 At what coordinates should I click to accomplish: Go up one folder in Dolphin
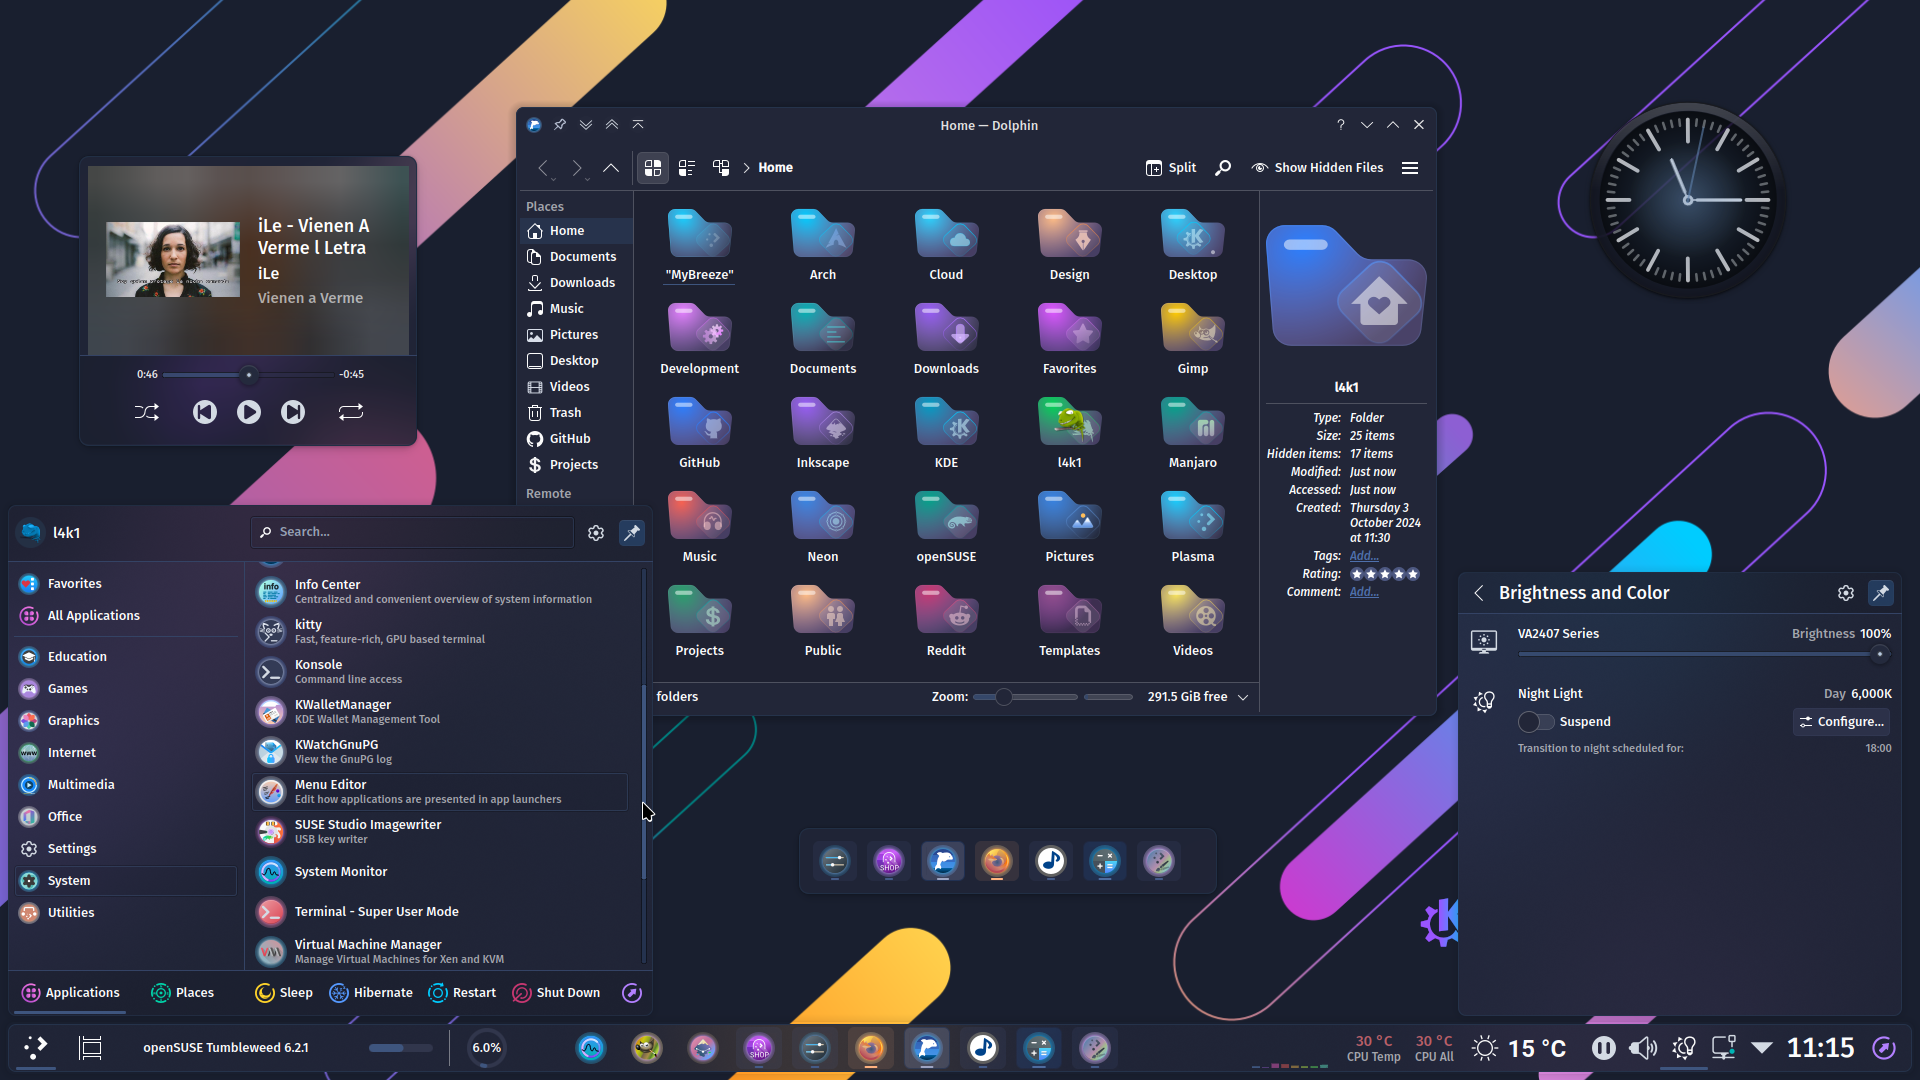pyautogui.click(x=611, y=168)
